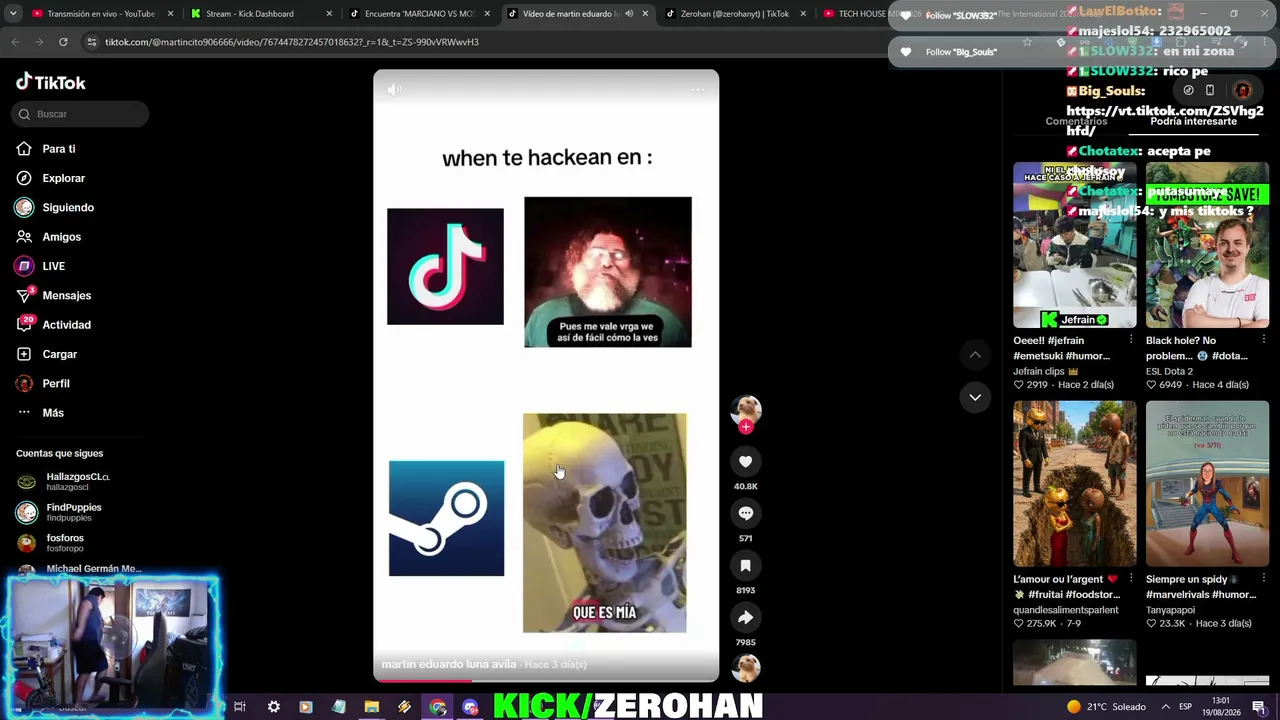Viewport: 1280px width, 720px height.
Task: Open the Siguiendo feed
Action: (x=54, y=207)
